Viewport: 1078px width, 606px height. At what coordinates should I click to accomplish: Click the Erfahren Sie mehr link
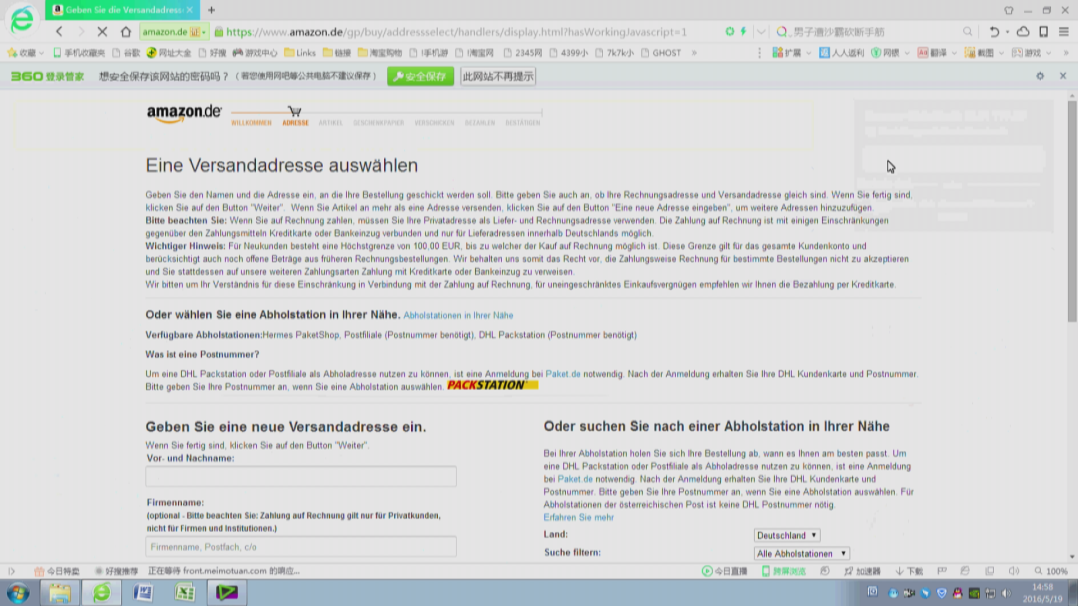(578, 517)
